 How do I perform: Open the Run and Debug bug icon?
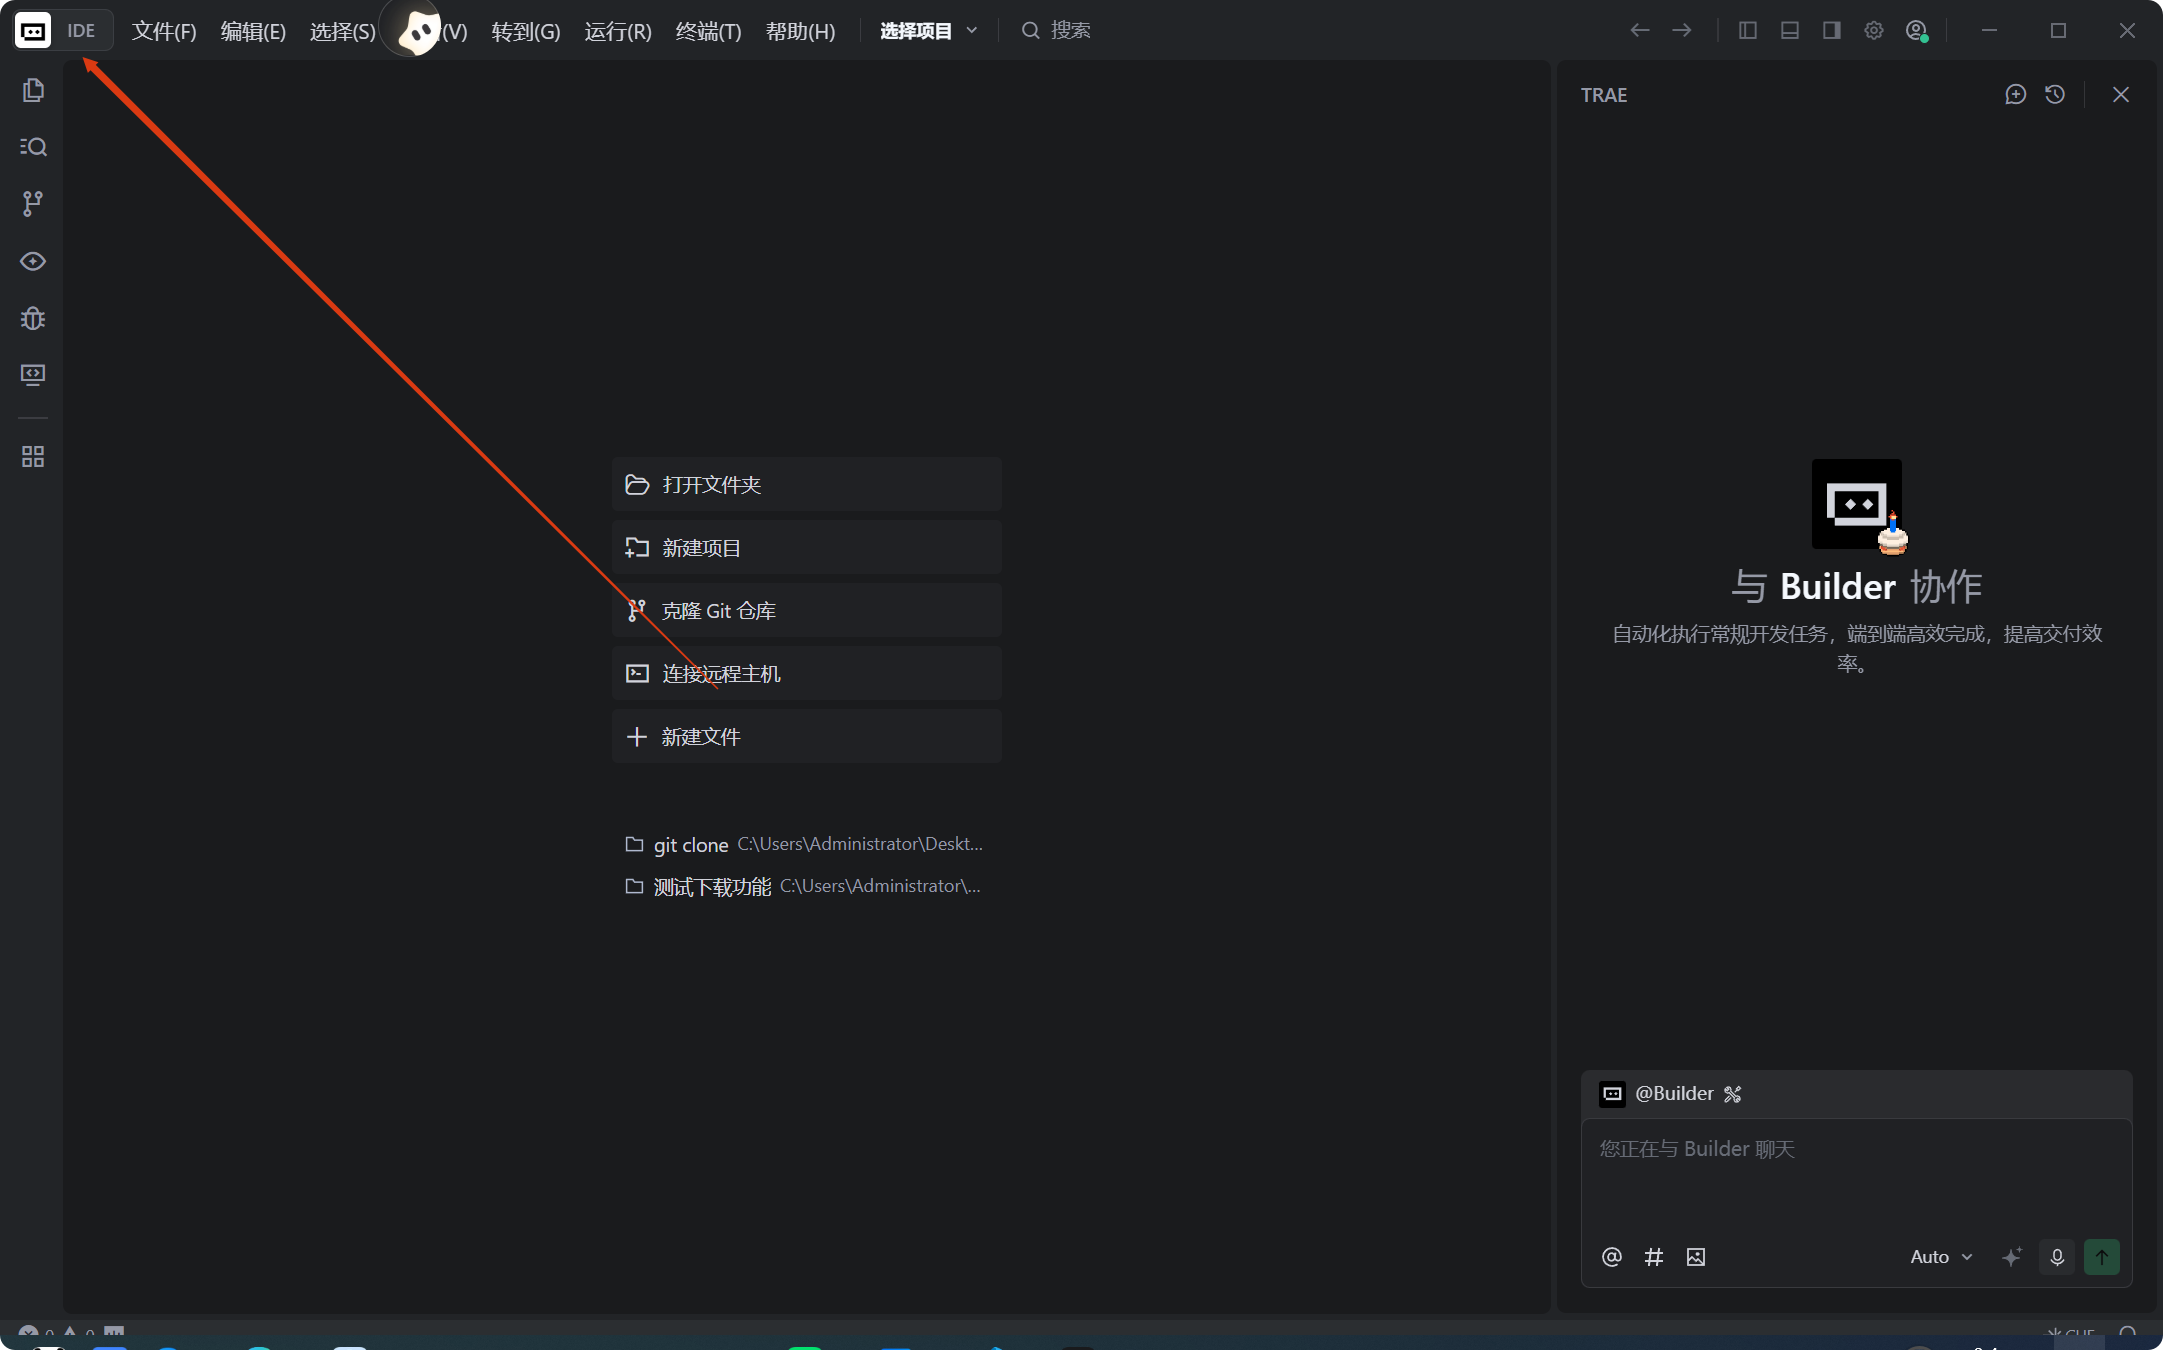tap(33, 318)
